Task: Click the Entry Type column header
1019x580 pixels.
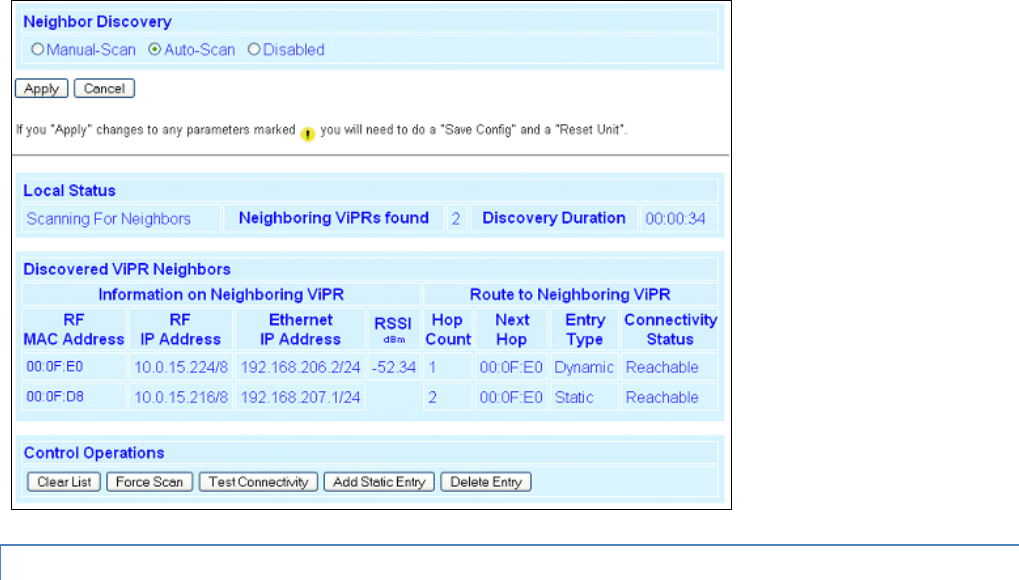Action: click(585, 330)
